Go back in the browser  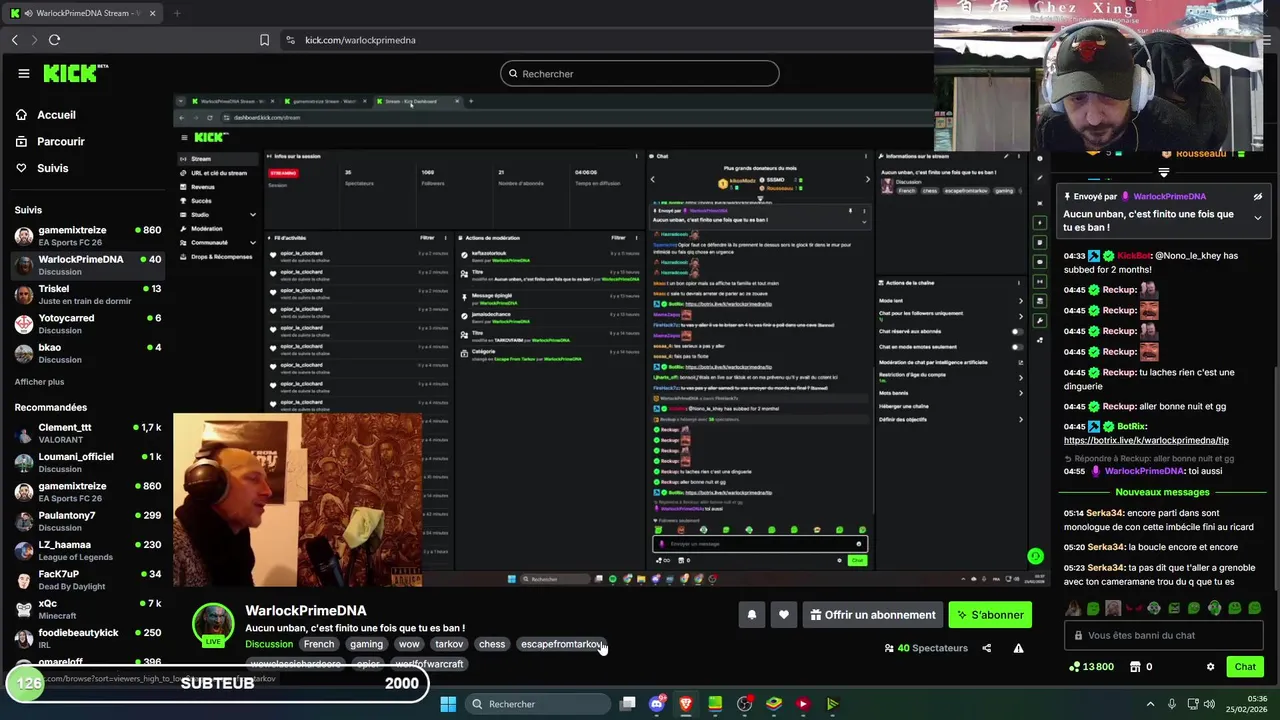tap(15, 40)
